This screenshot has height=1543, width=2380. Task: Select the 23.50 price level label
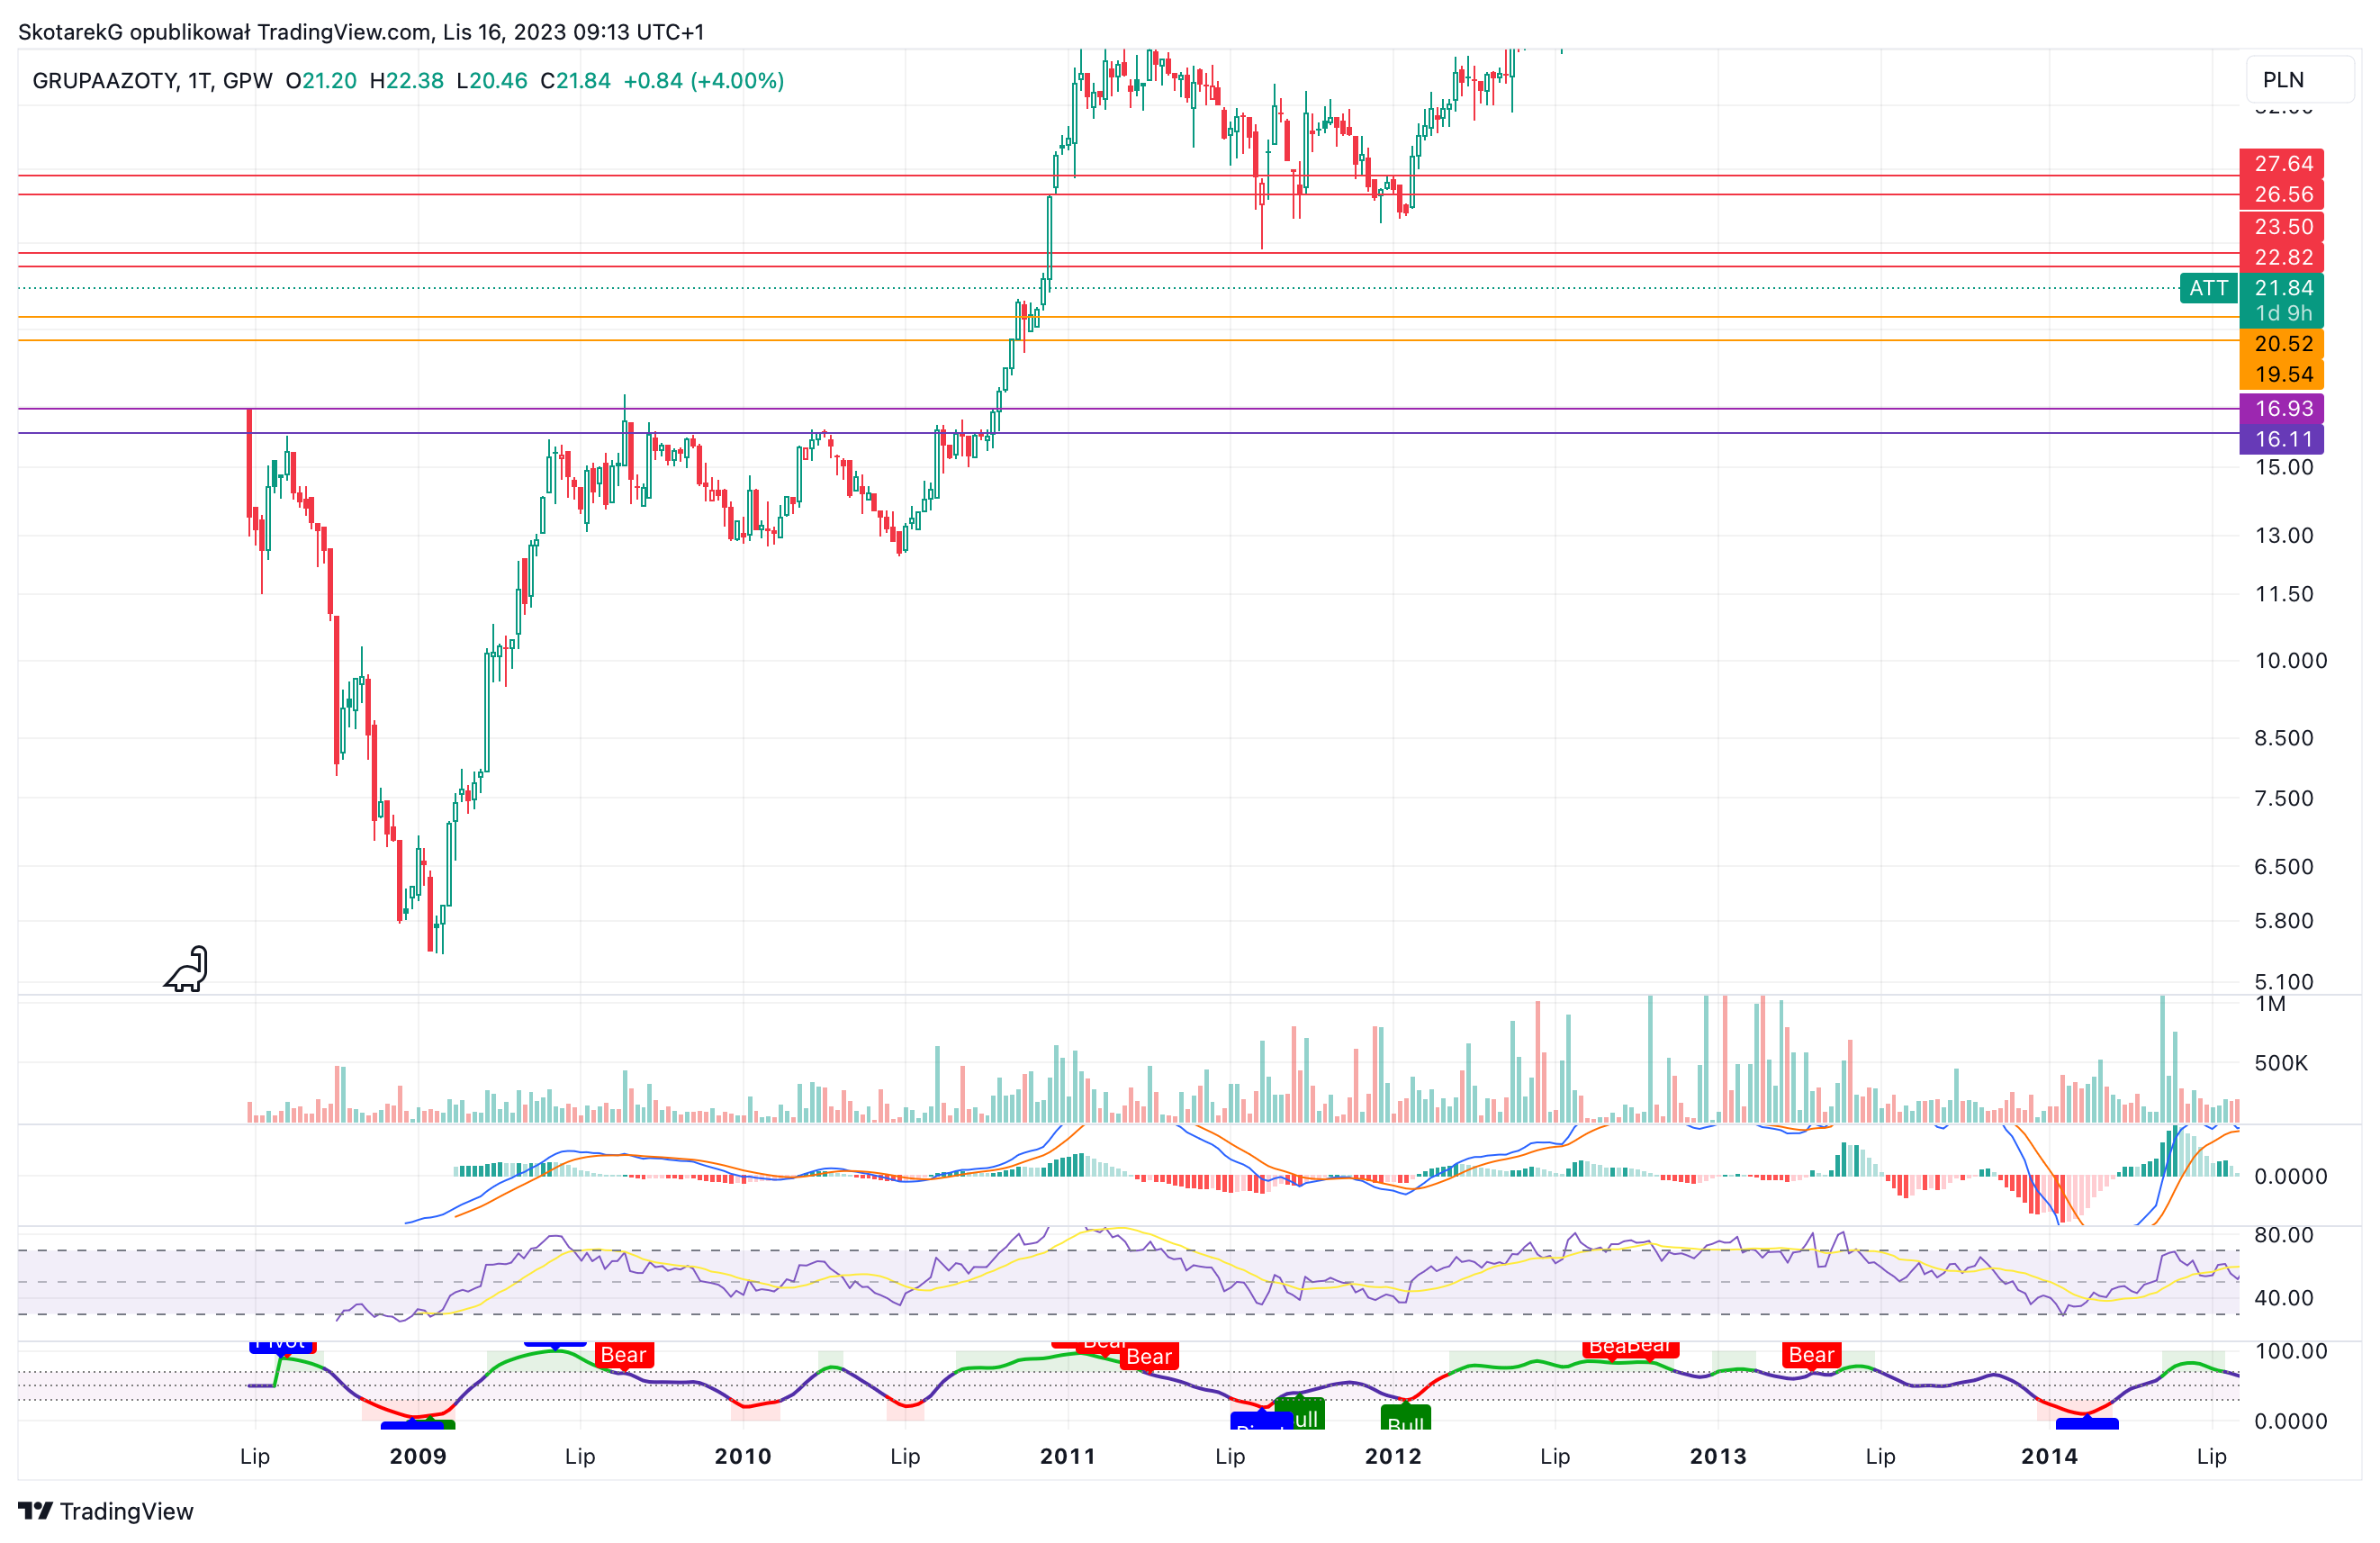(x=2281, y=226)
